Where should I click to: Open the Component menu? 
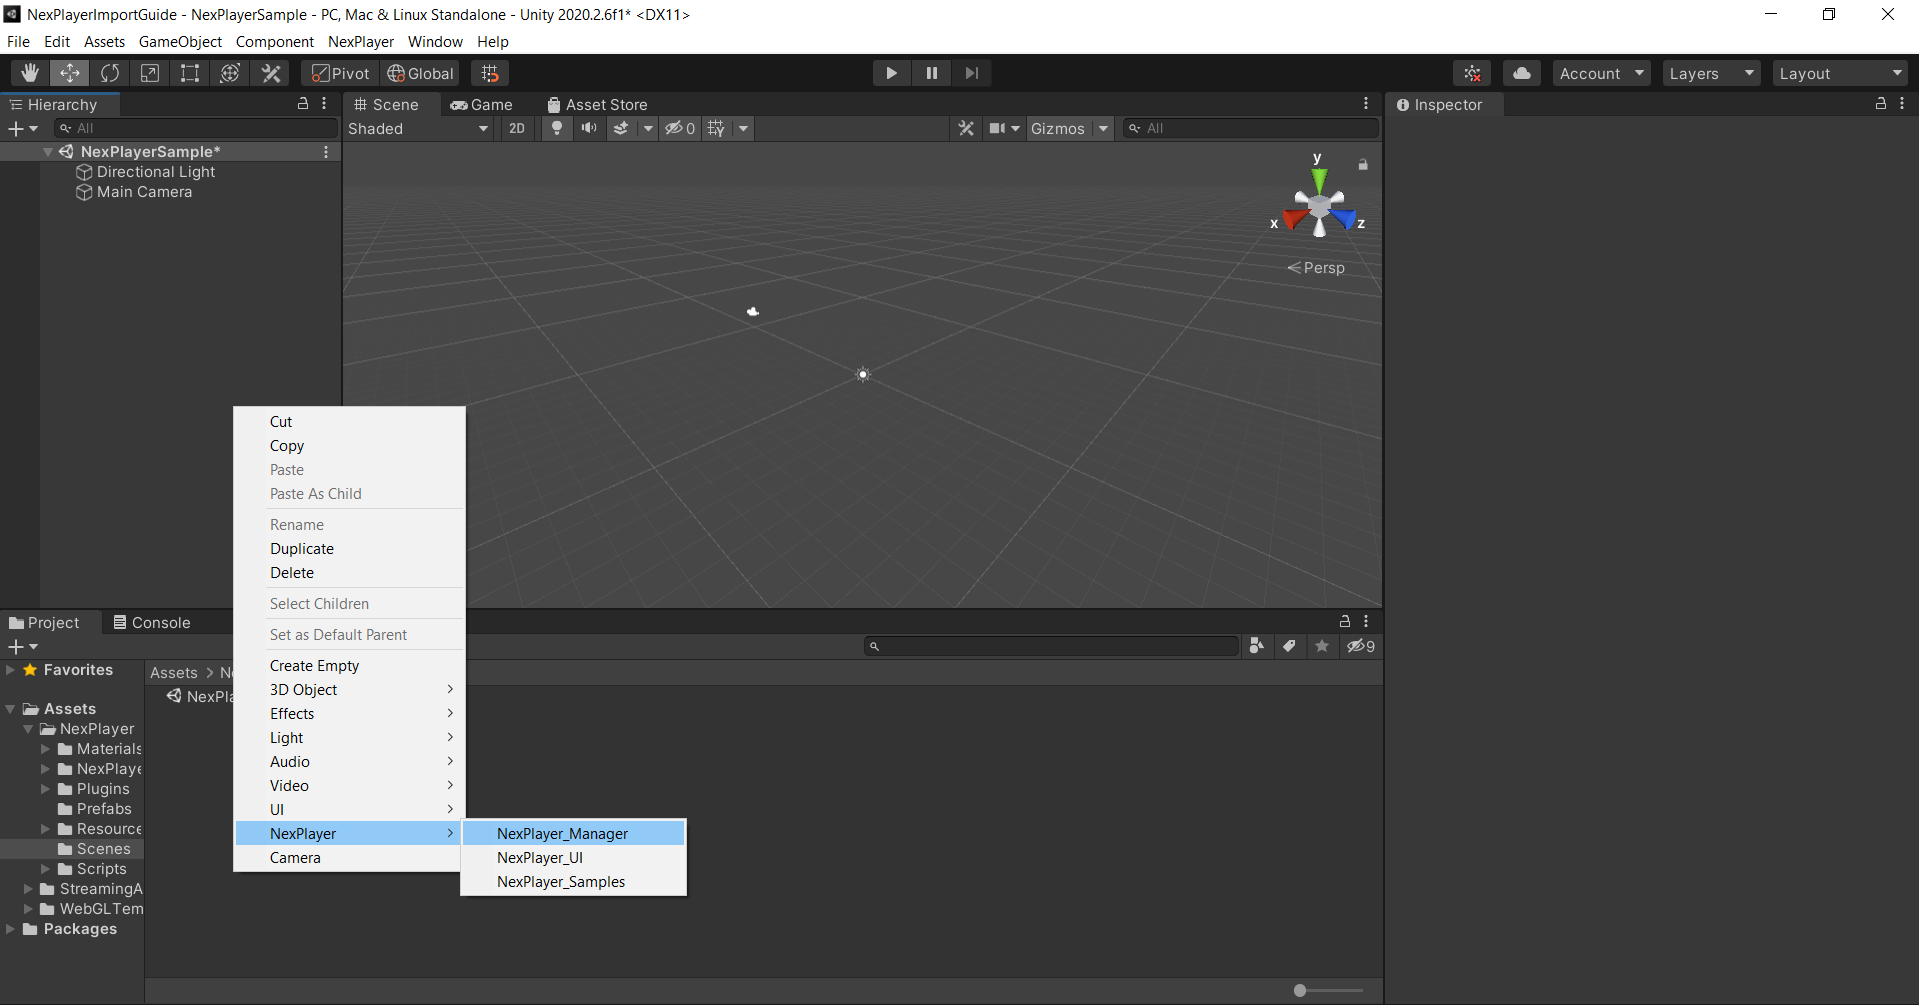275,41
